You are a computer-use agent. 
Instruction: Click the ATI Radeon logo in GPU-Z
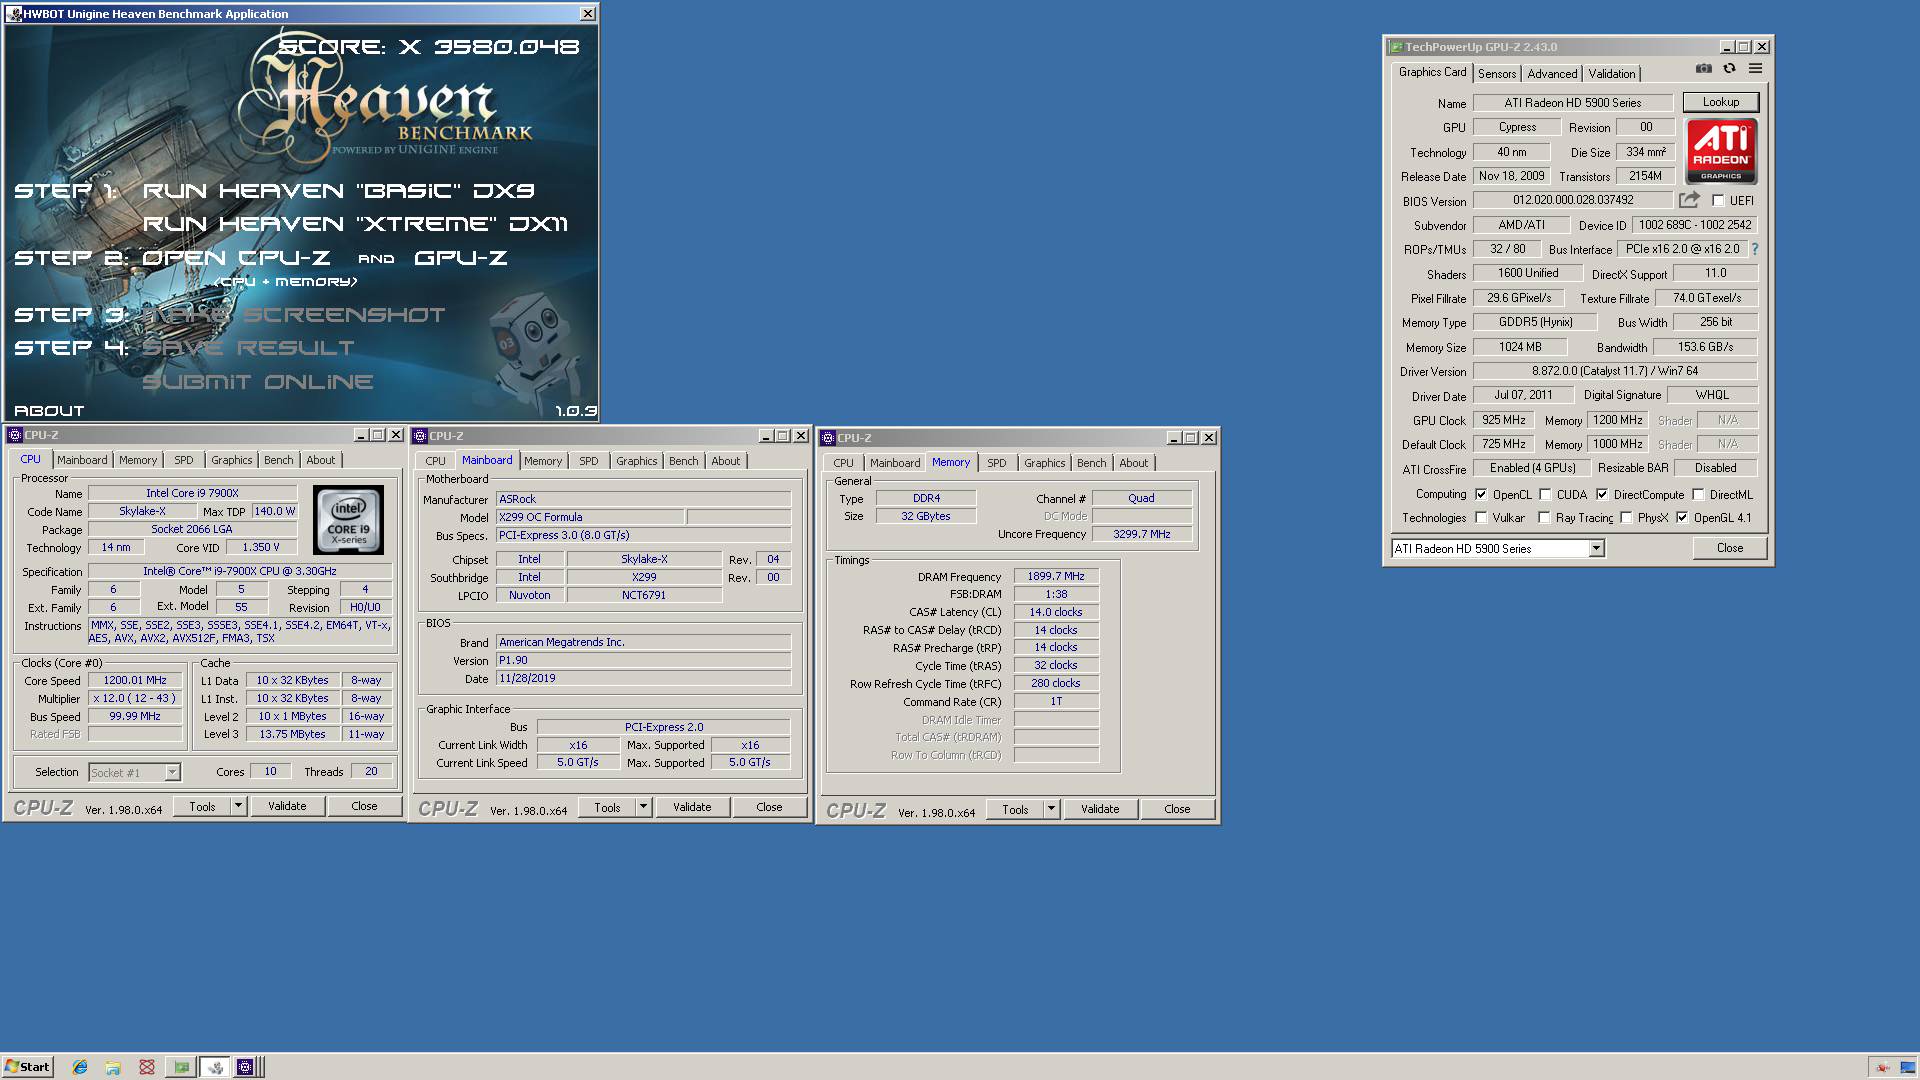(1721, 151)
